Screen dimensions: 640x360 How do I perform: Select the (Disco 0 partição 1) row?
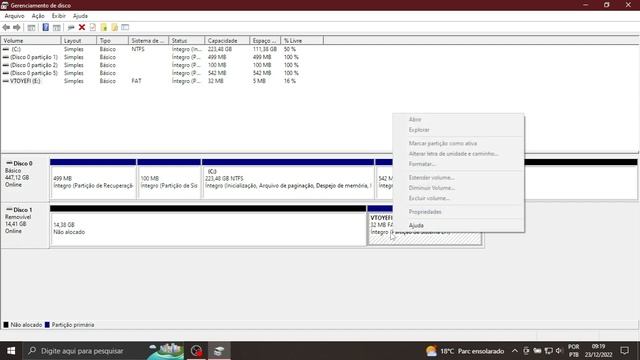point(151,57)
